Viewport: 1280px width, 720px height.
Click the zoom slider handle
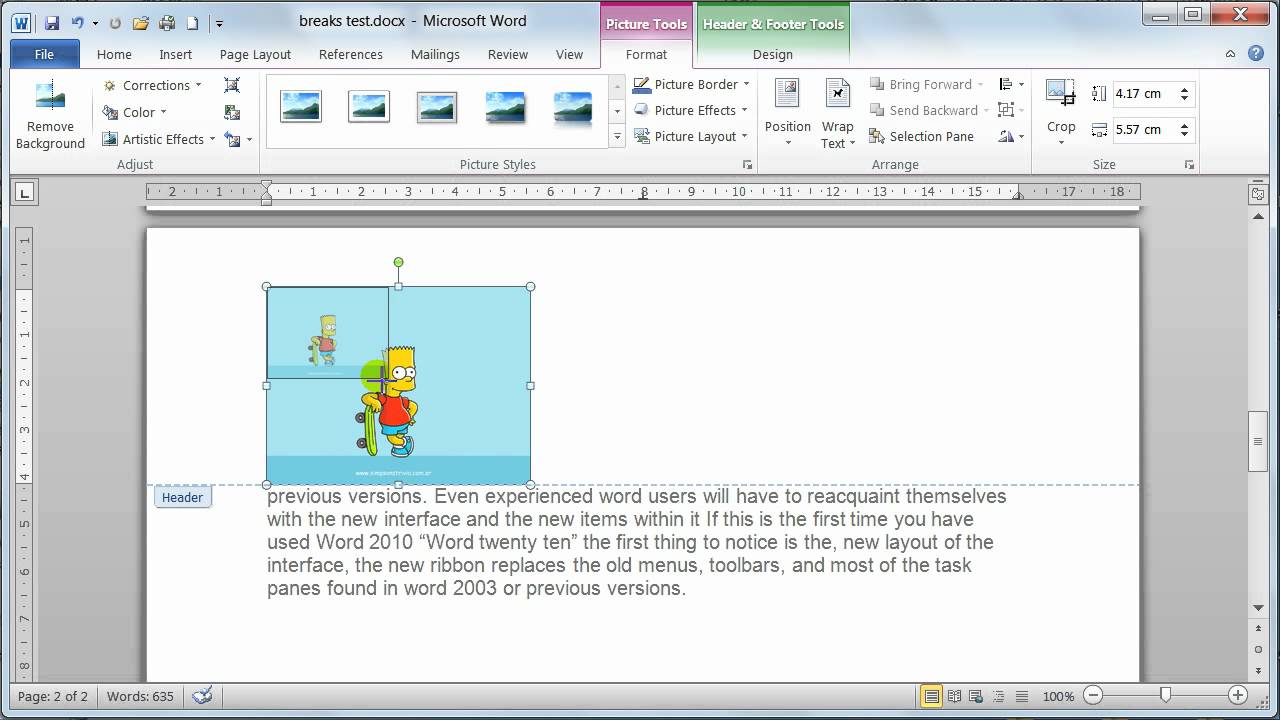click(1165, 695)
